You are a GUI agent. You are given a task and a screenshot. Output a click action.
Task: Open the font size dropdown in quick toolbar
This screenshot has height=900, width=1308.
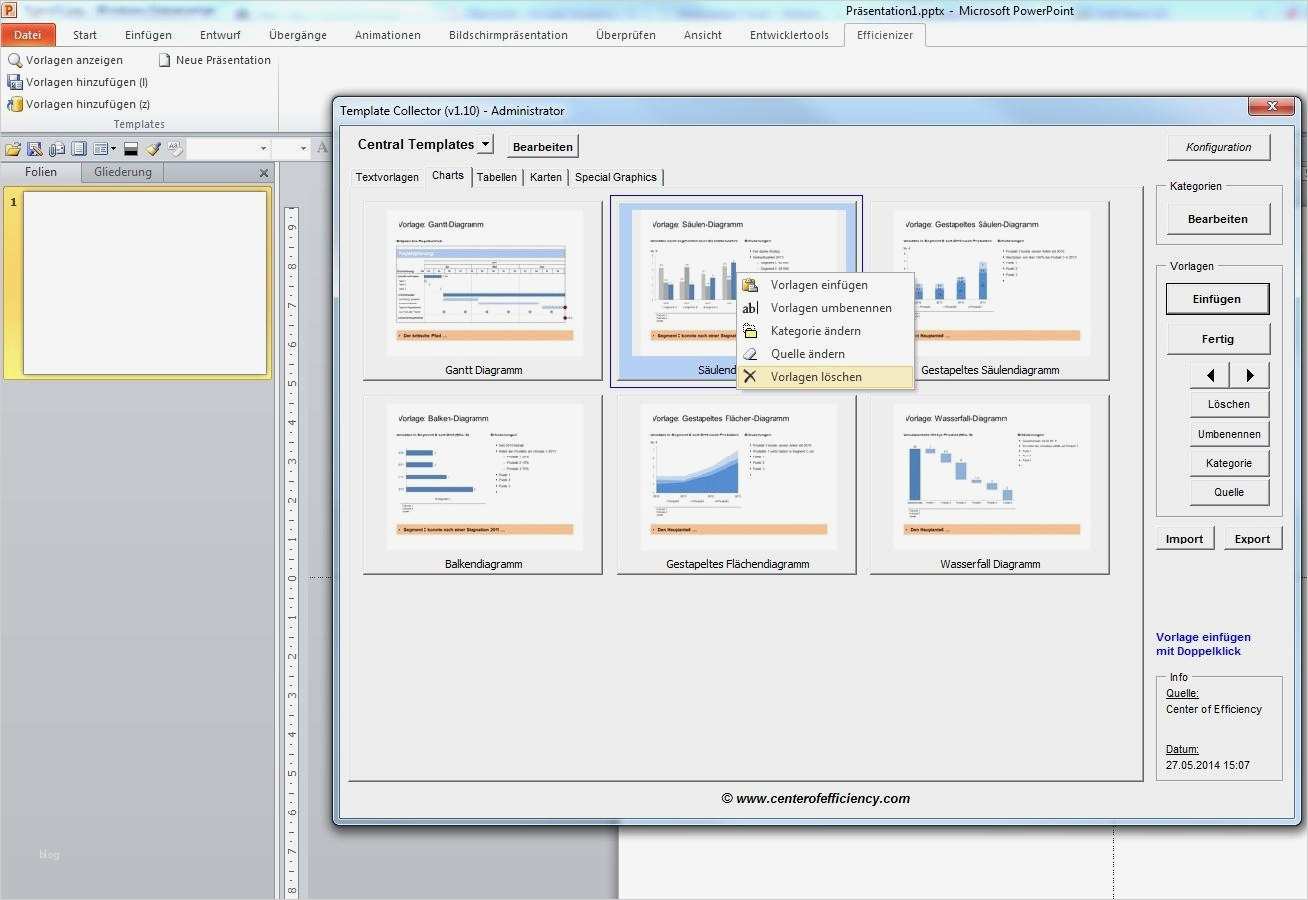(304, 149)
